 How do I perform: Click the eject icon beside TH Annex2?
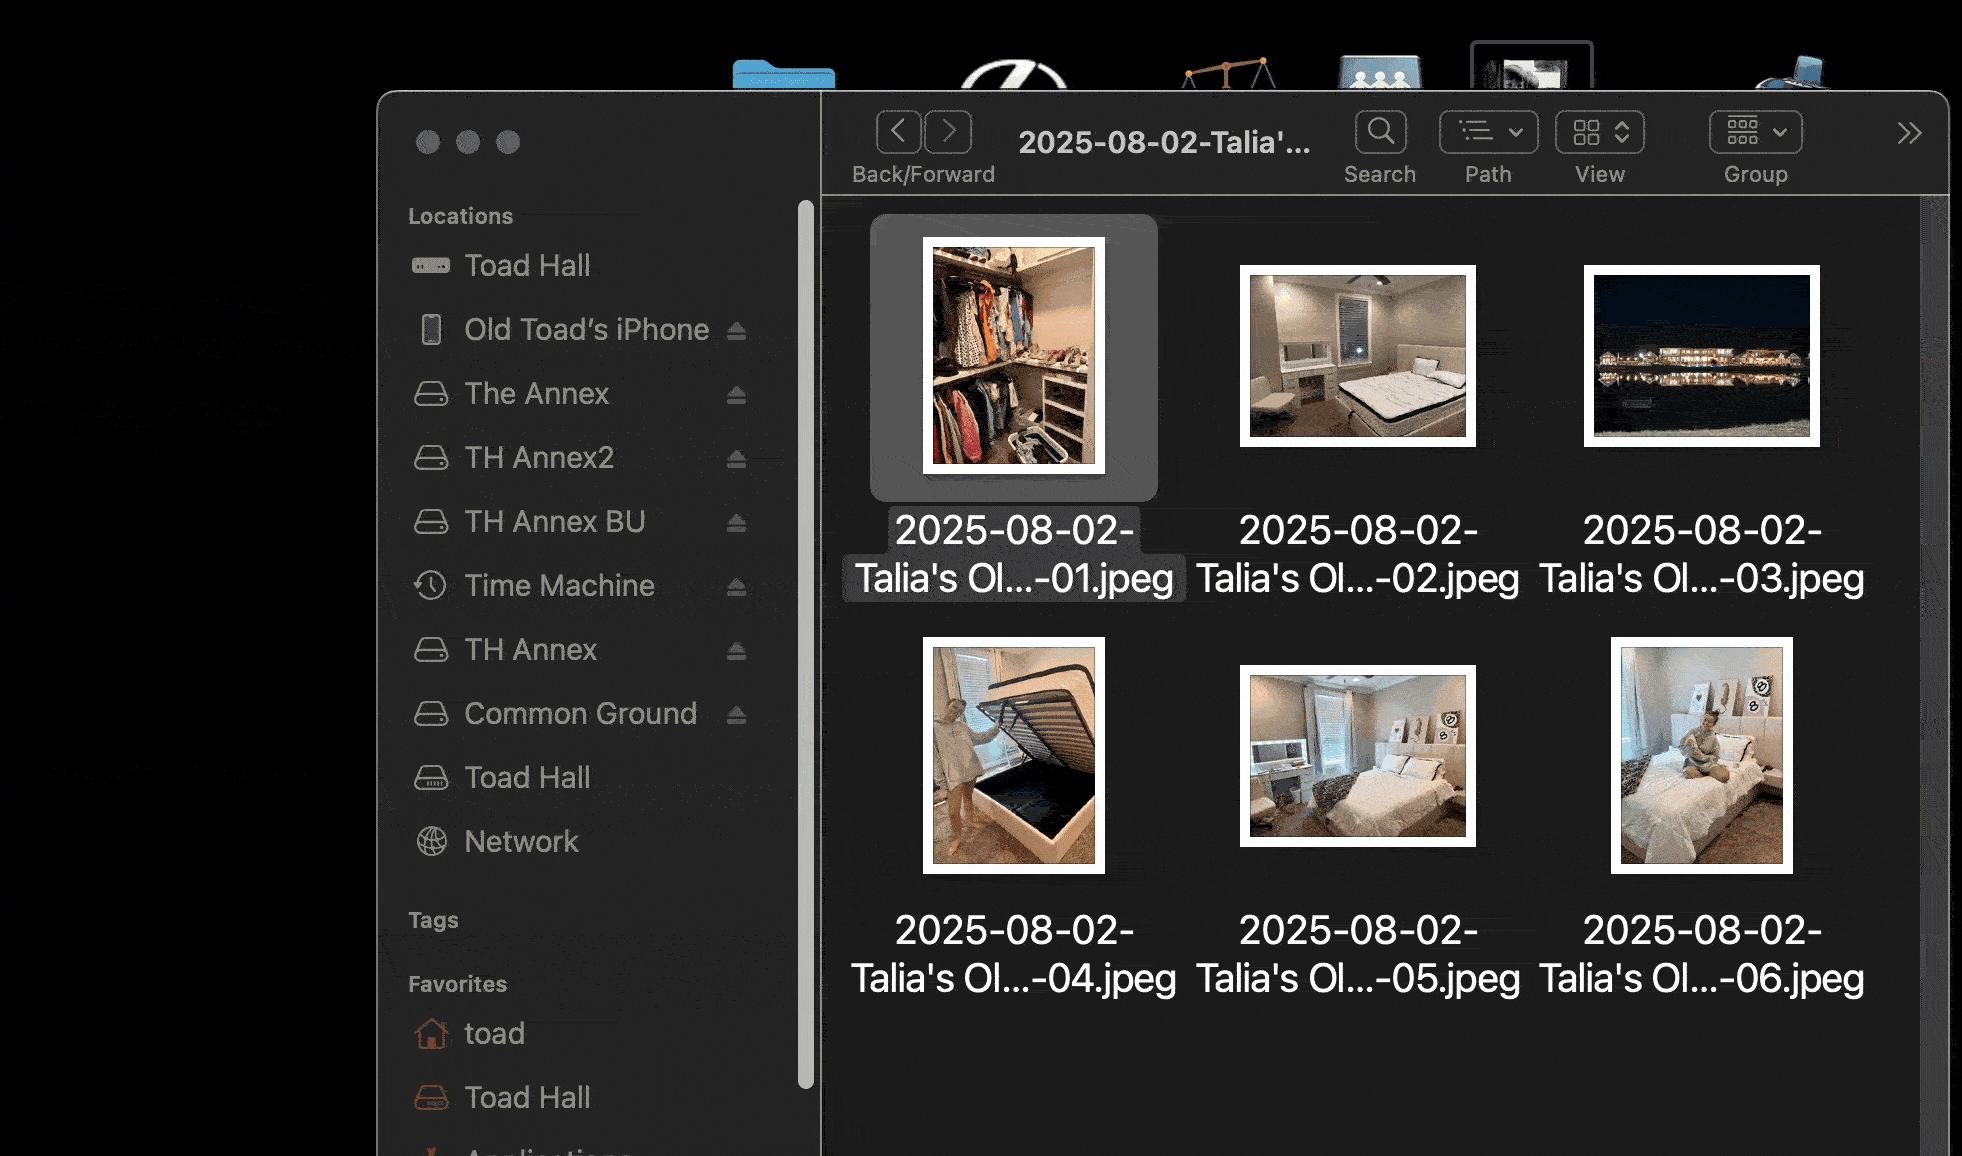(736, 458)
